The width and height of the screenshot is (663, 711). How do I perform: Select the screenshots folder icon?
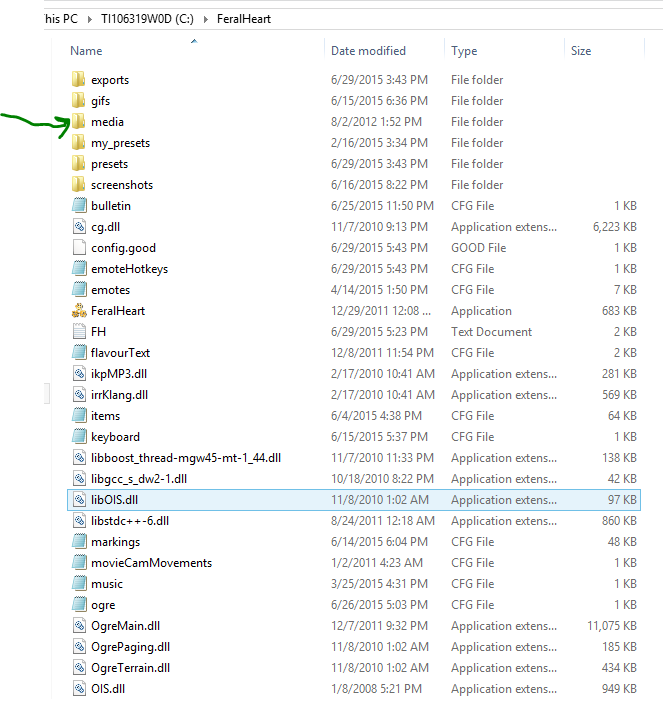point(78,185)
